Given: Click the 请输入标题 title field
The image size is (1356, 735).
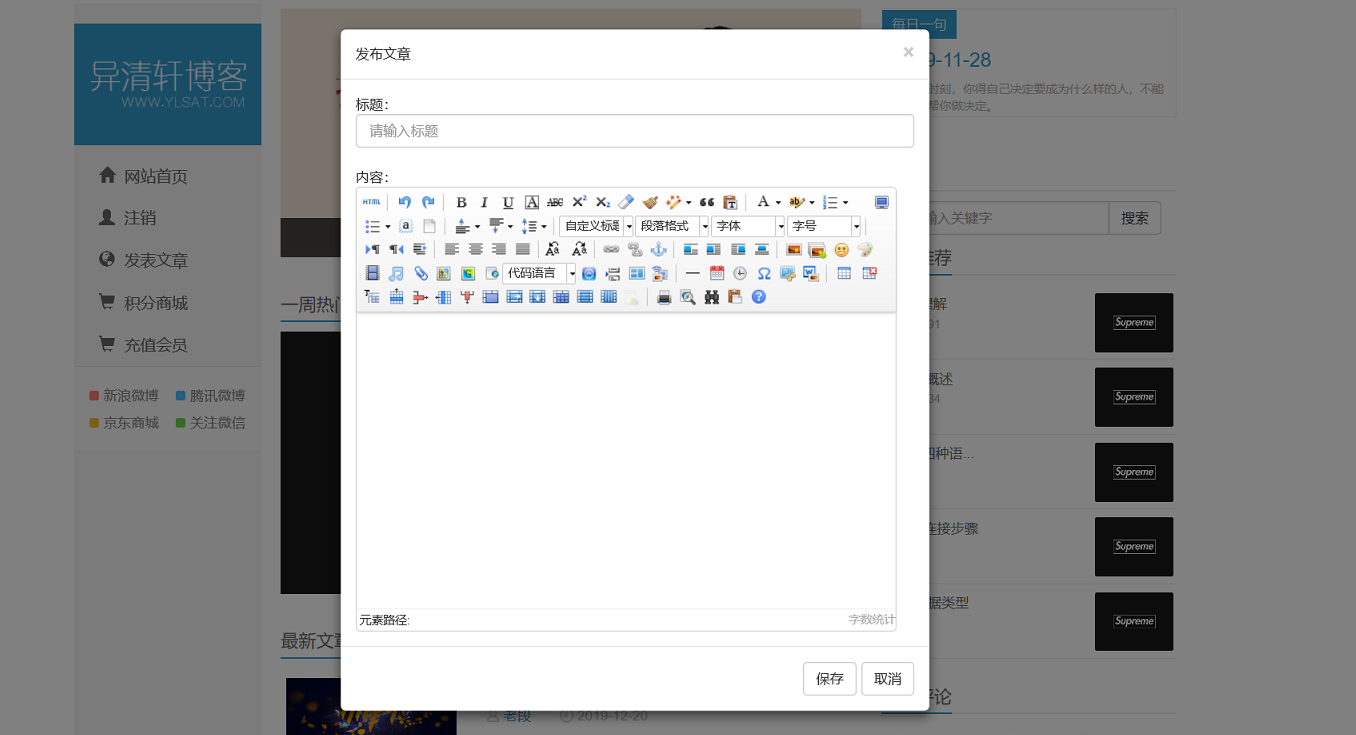Looking at the screenshot, I should click(x=634, y=131).
